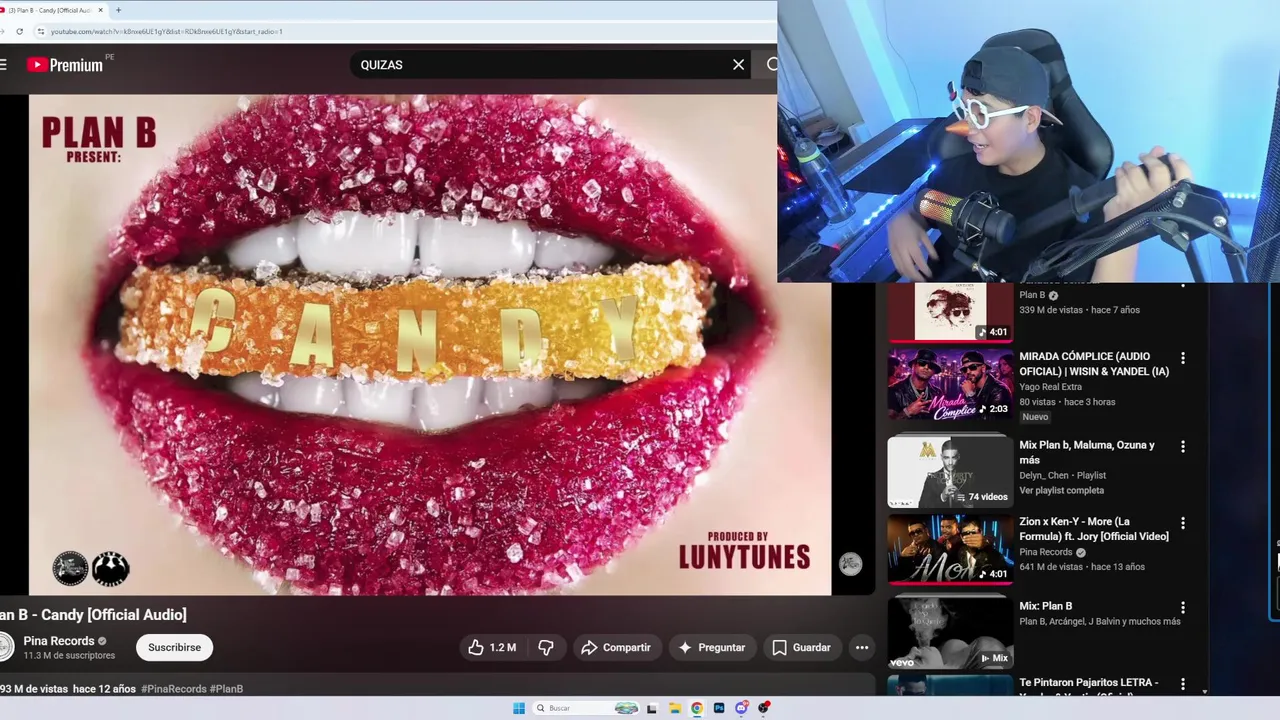Viewport: 1280px width, 720px height.
Task: Open OBS icon in the taskbar
Action: [764, 708]
